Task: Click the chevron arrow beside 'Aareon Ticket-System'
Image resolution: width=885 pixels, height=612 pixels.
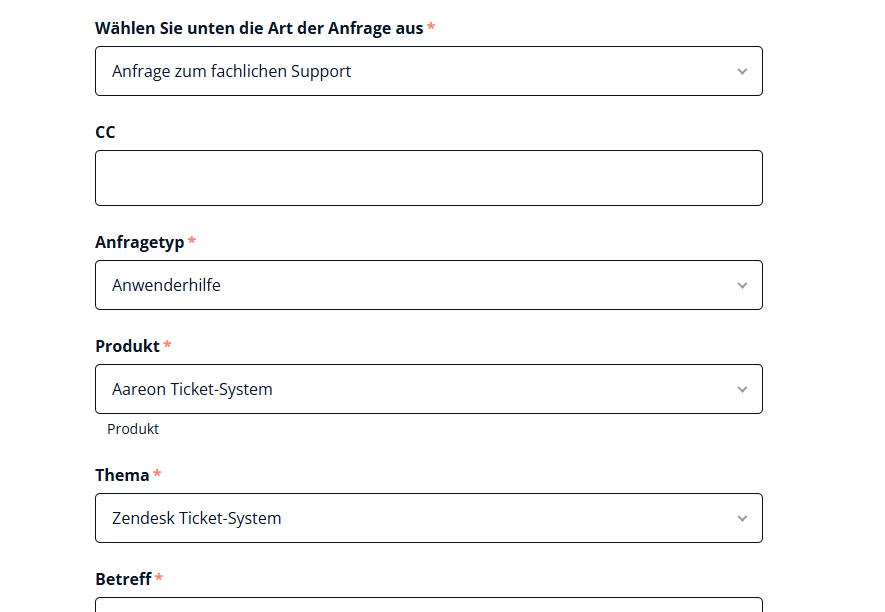Action: coord(742,389)
